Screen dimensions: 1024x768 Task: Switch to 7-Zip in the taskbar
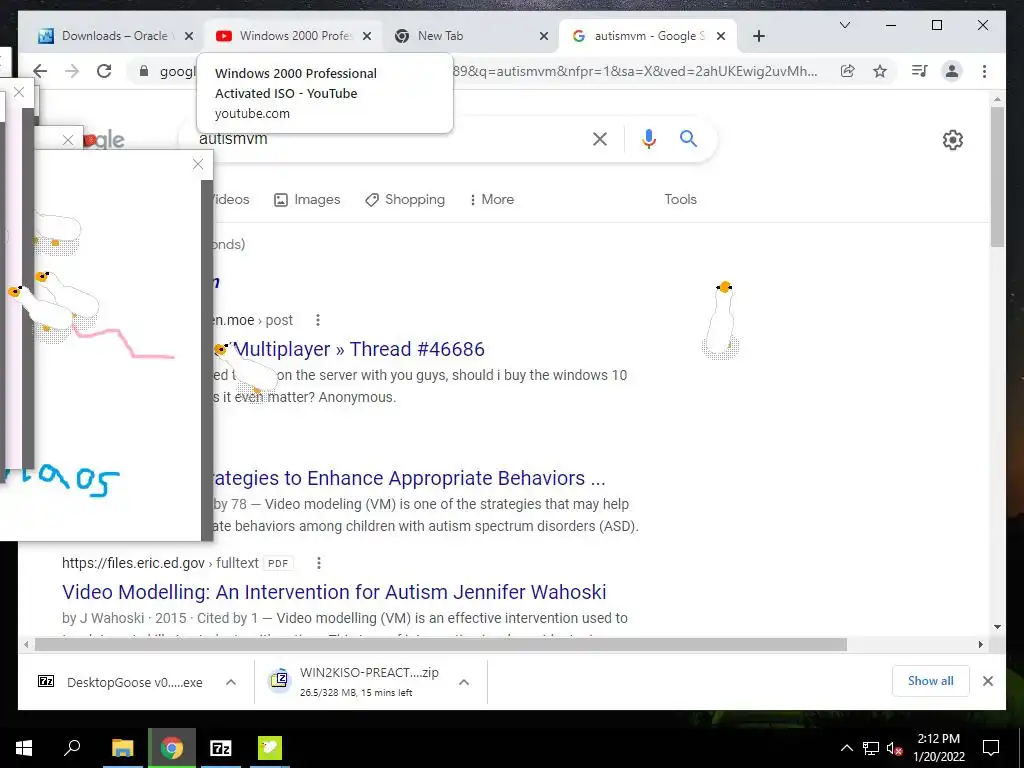pos(221,748)
